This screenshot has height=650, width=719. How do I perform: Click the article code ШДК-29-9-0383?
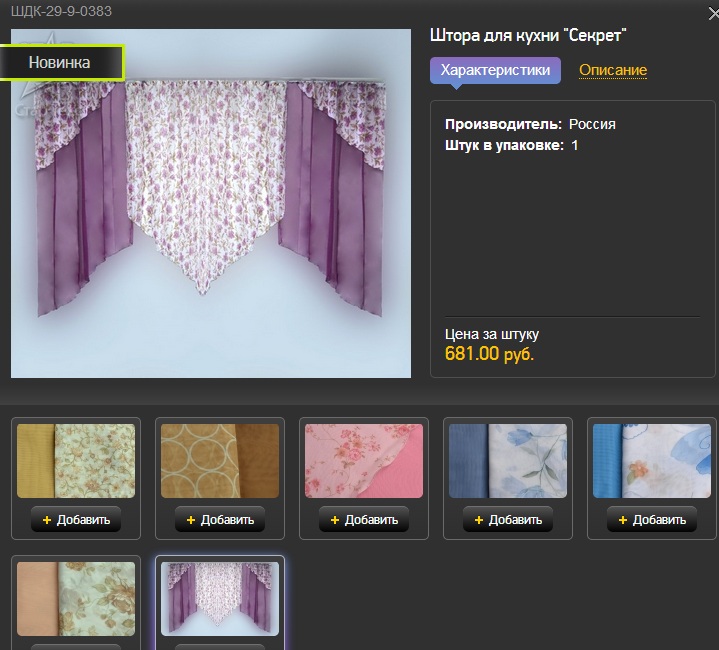pos(61,11)
